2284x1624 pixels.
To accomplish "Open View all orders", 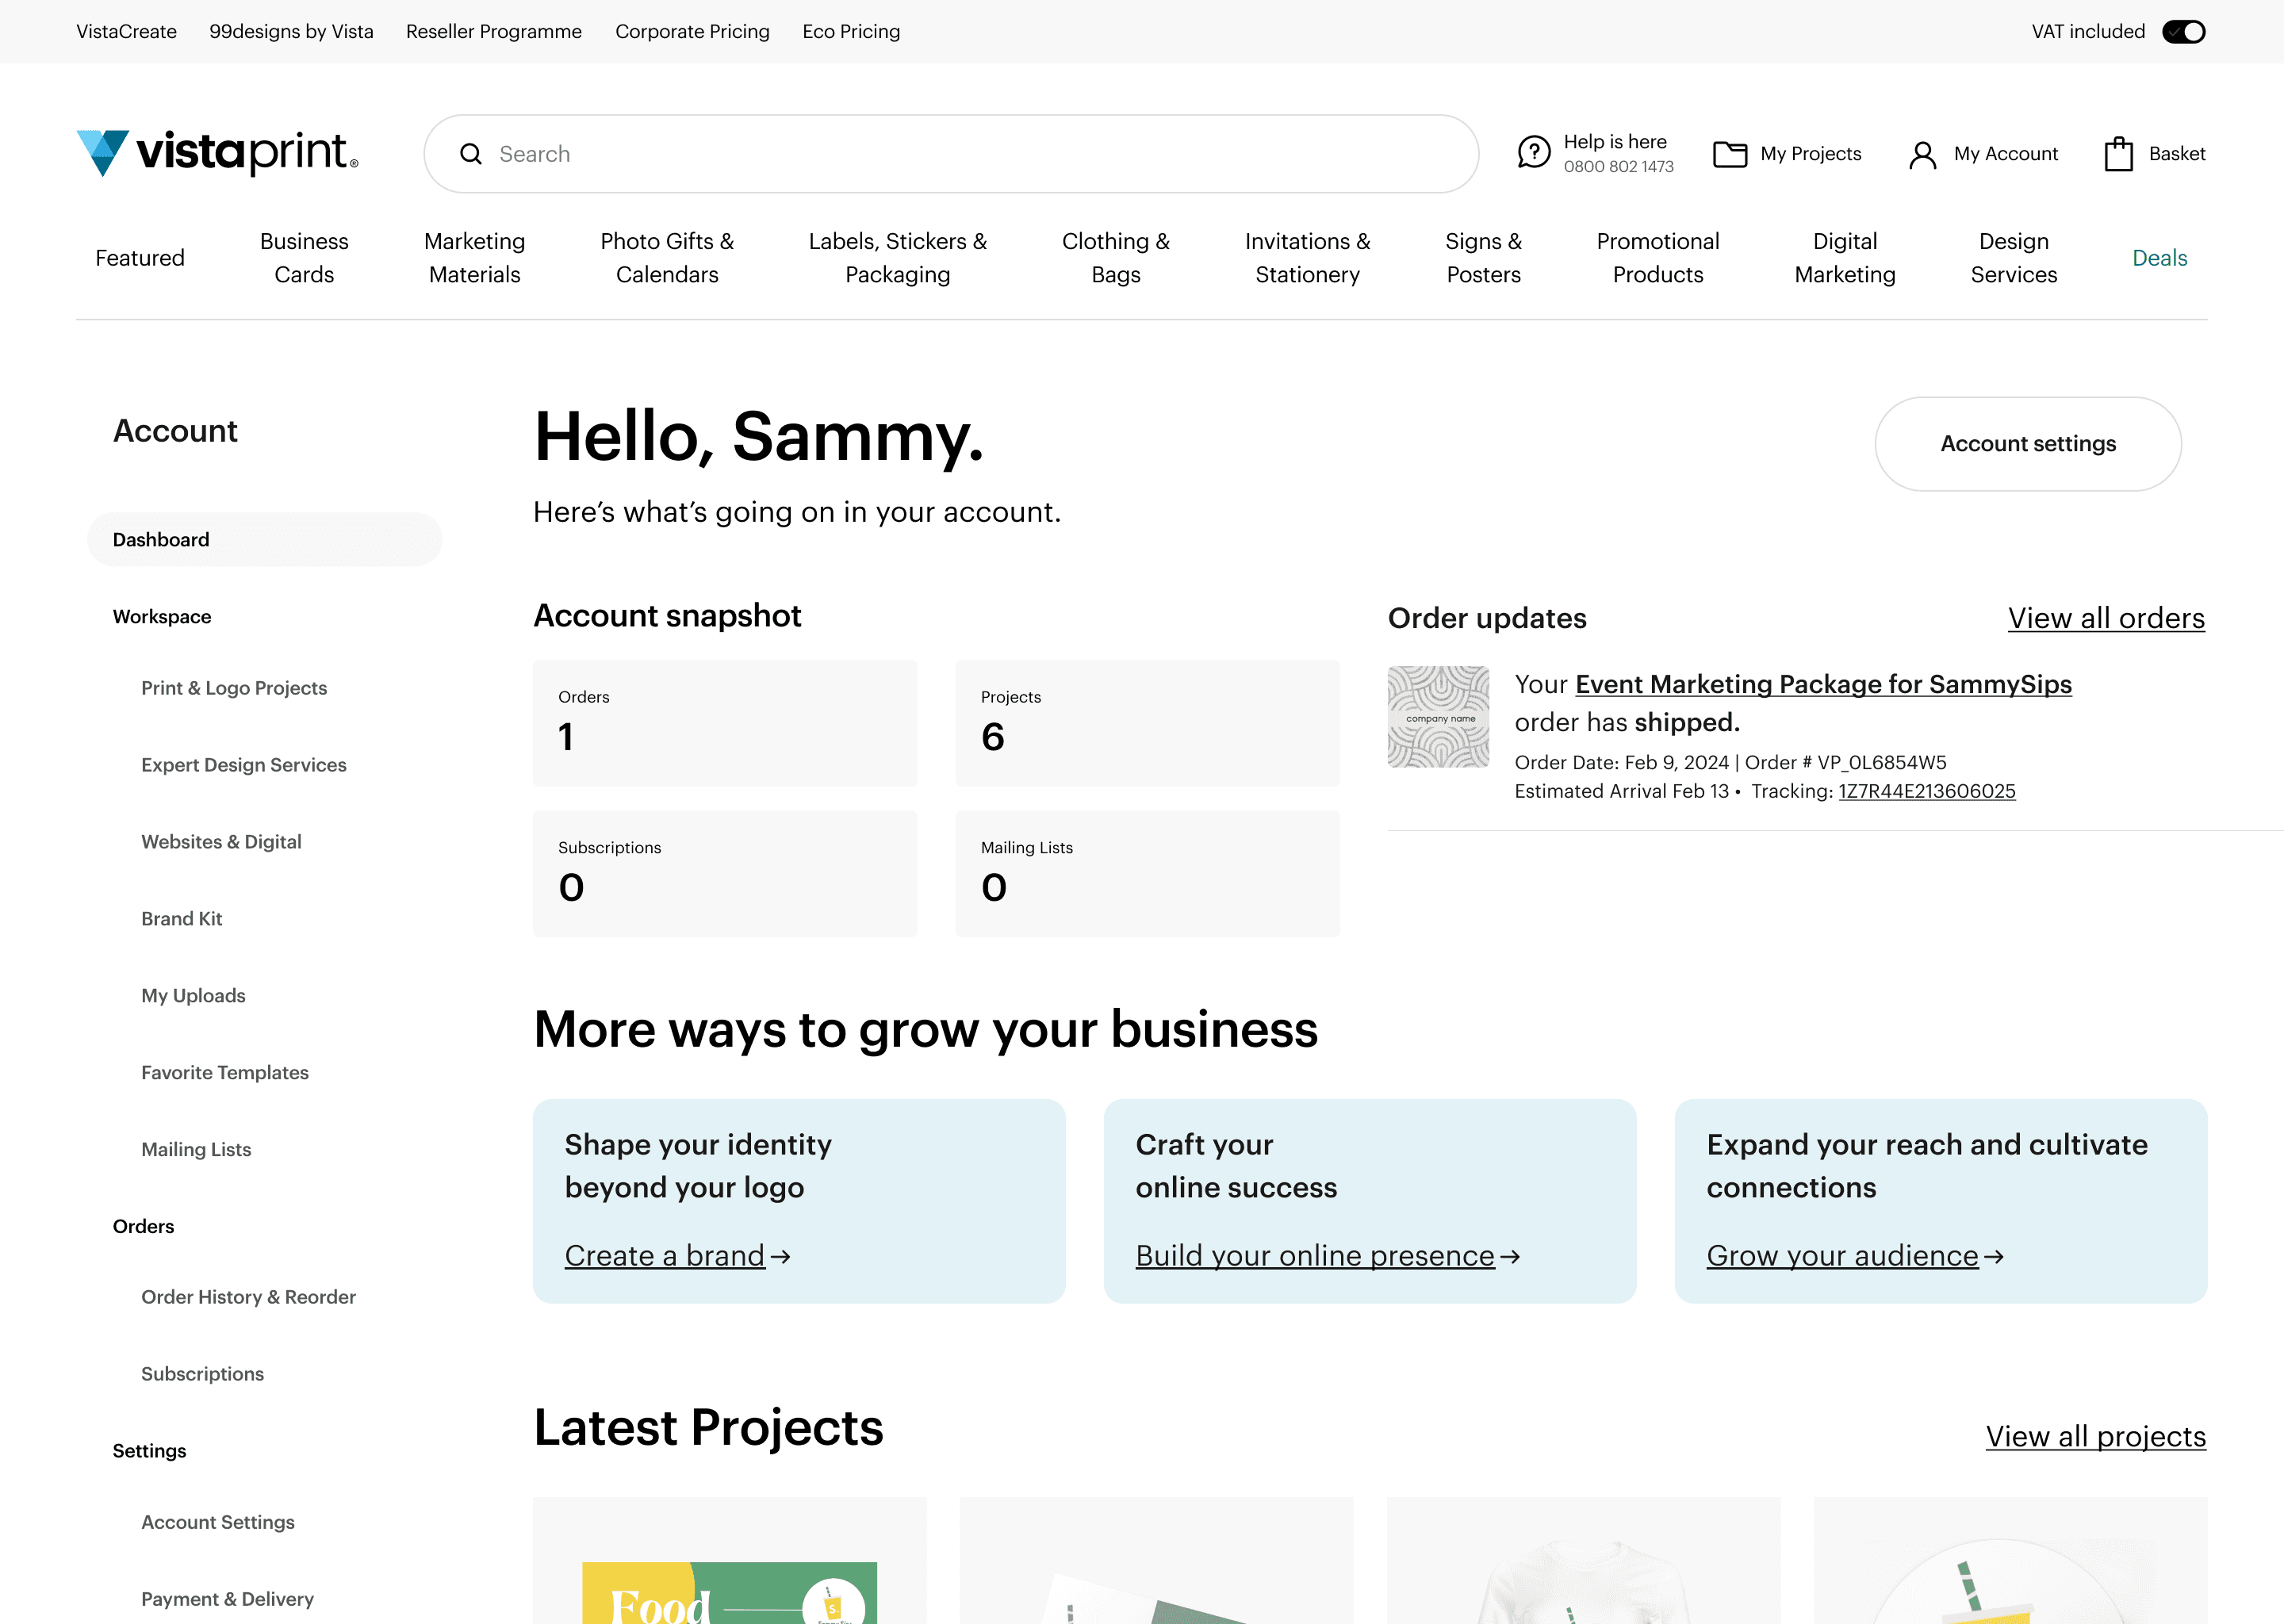I will (x=2105, y=618).
